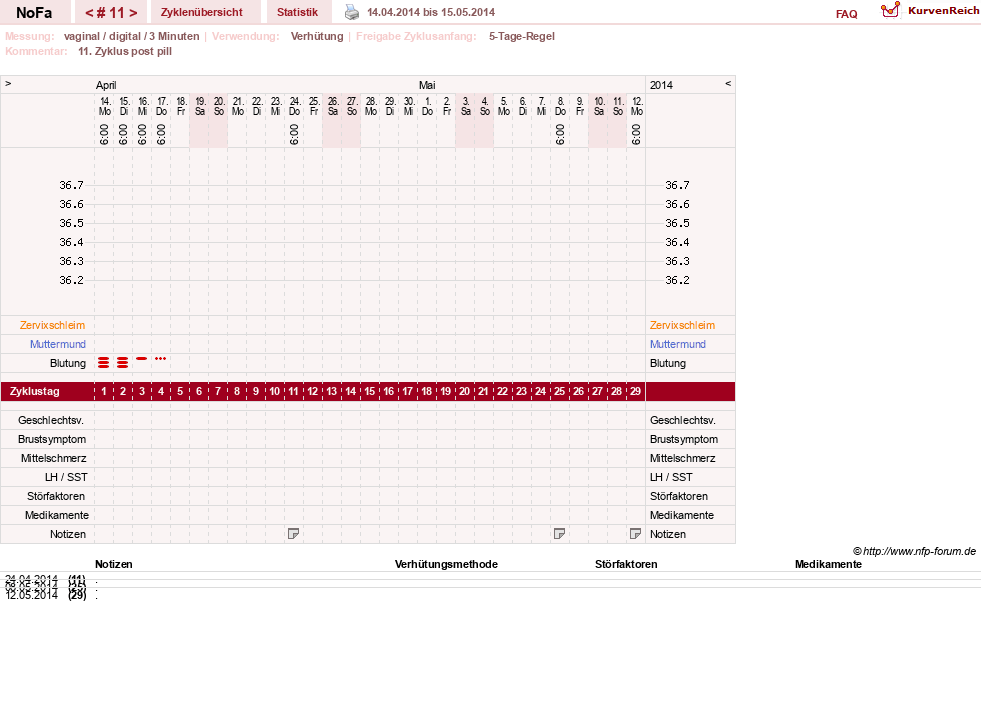Screen dimensions: 981x723
Task: Go to previous cycle with left arrow
Action: point(89,13)
